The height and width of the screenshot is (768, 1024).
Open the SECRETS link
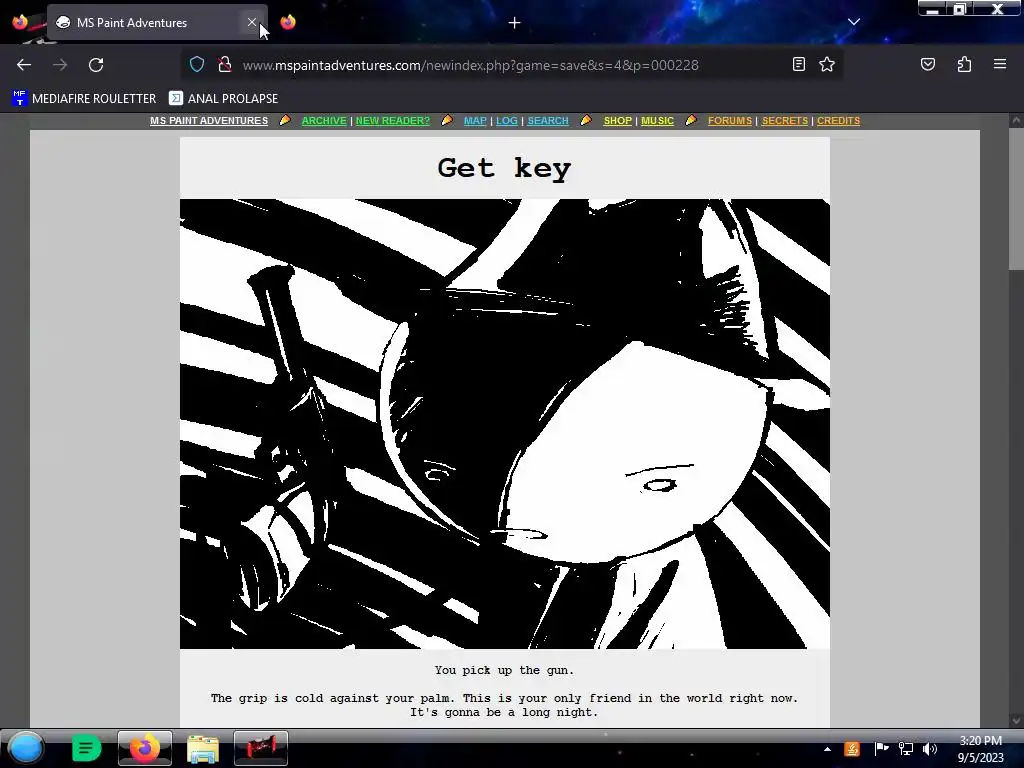(x=785, y=121)
